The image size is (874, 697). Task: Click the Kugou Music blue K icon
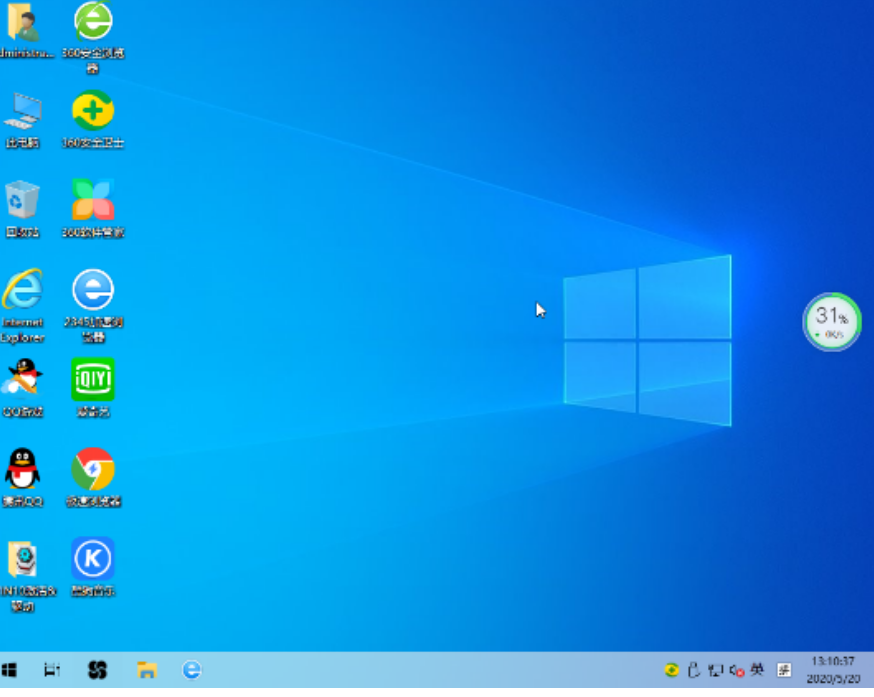click(93, 558)
